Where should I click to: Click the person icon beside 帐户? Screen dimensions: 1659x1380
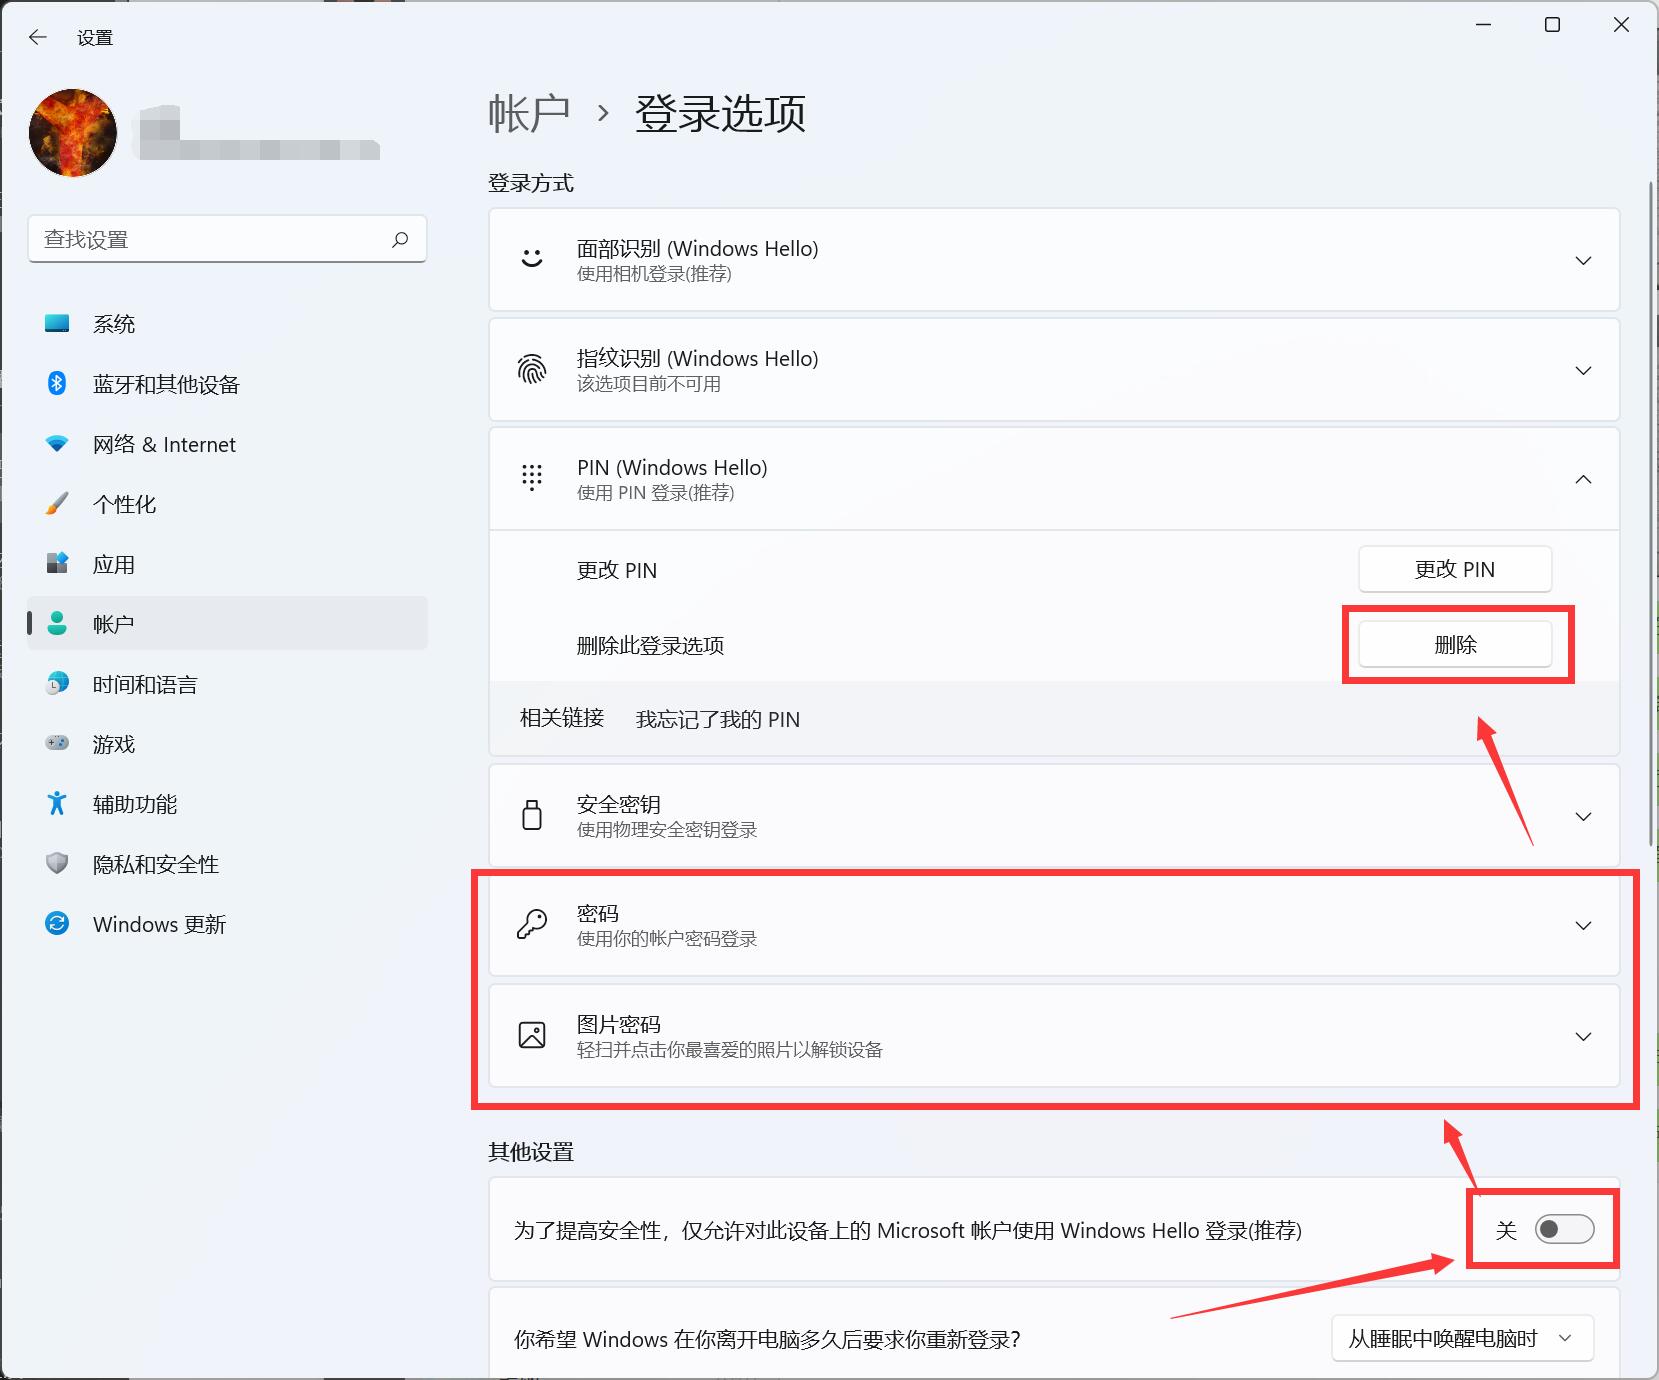57,623
